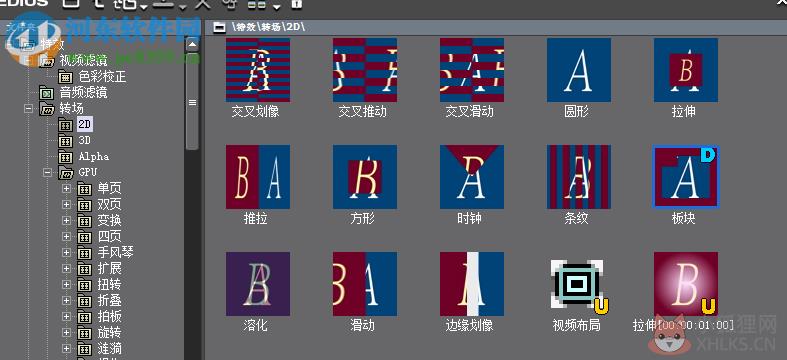Expand the 旋转 tree node
The image size is (787, 360).
click(66, 332)
